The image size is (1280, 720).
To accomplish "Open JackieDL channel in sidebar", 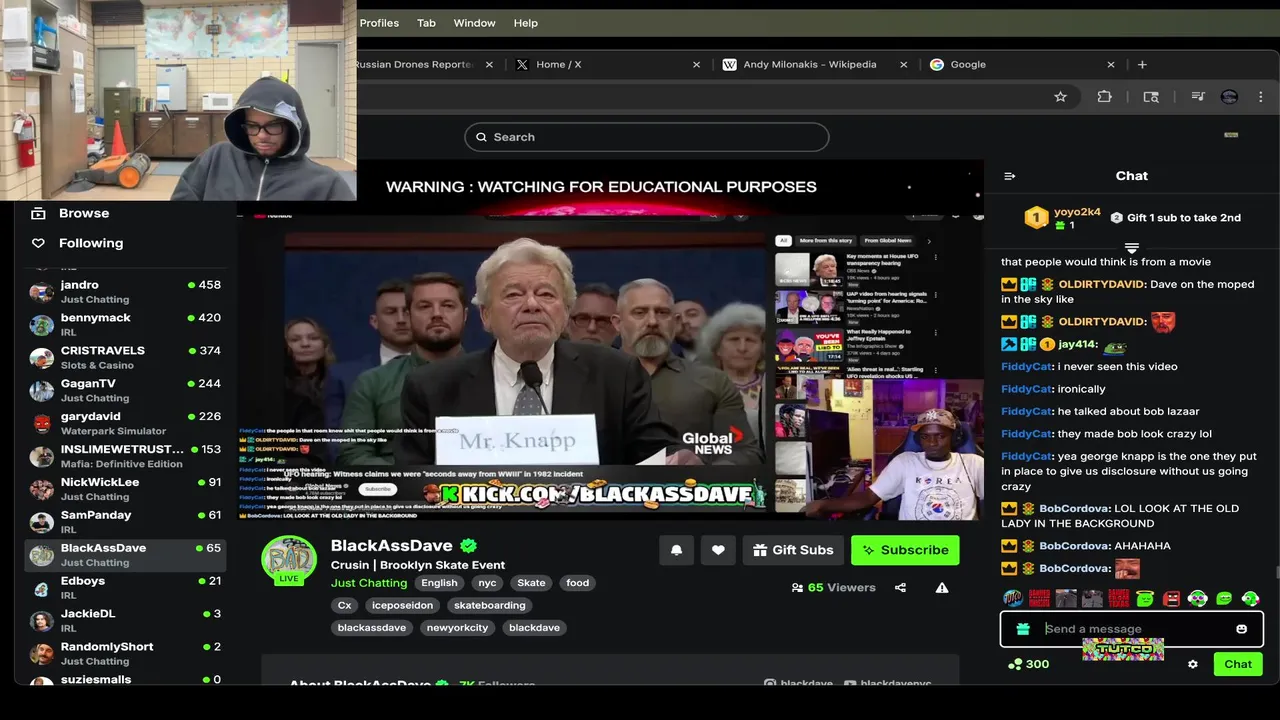I will (125, 621).
